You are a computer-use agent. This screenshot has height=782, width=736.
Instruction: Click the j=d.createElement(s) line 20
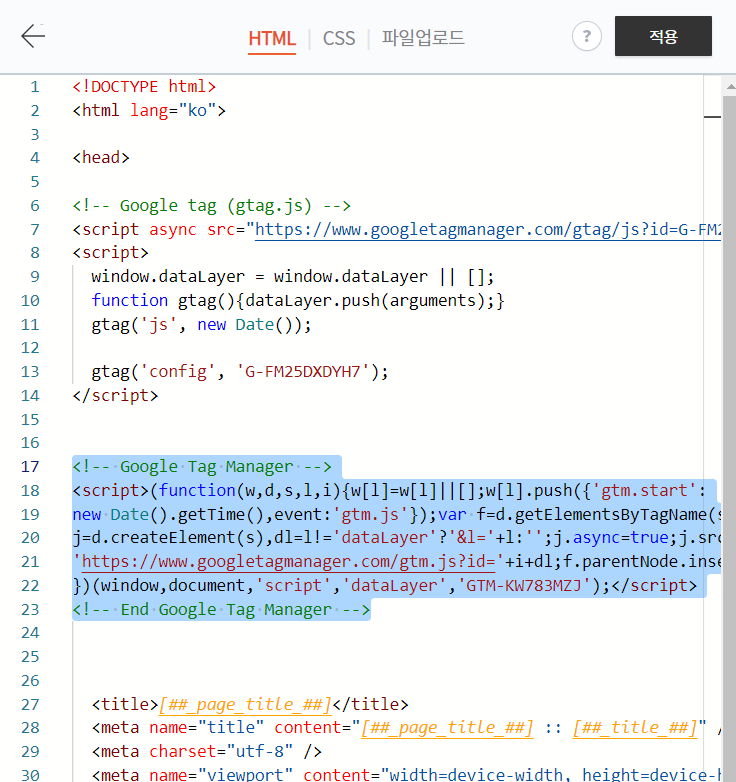click(396, 538)
